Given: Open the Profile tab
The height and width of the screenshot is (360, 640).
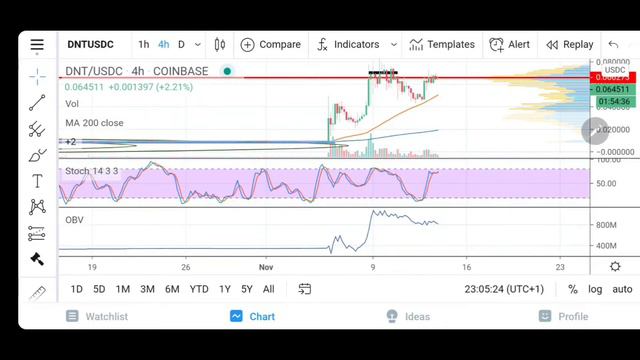Looking at the screenshot, I should (x=564, y=316).
